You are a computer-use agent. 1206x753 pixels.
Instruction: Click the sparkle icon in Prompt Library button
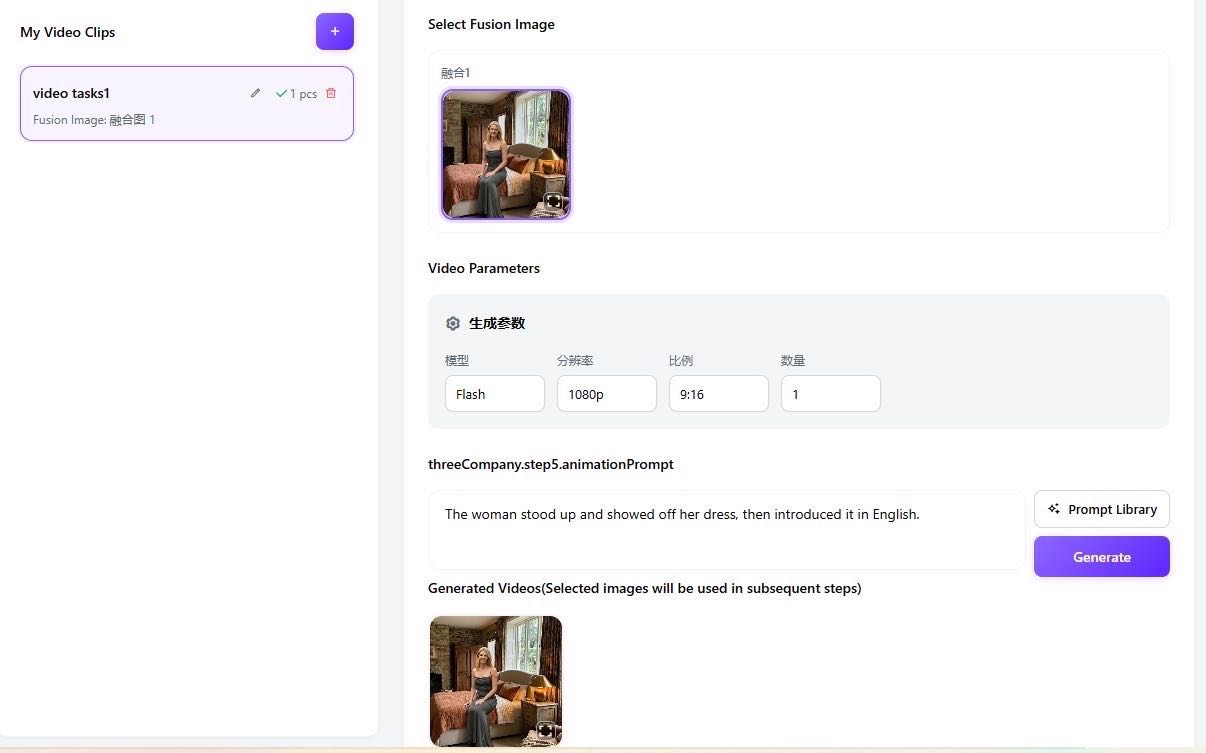(x=1054, y=509)
